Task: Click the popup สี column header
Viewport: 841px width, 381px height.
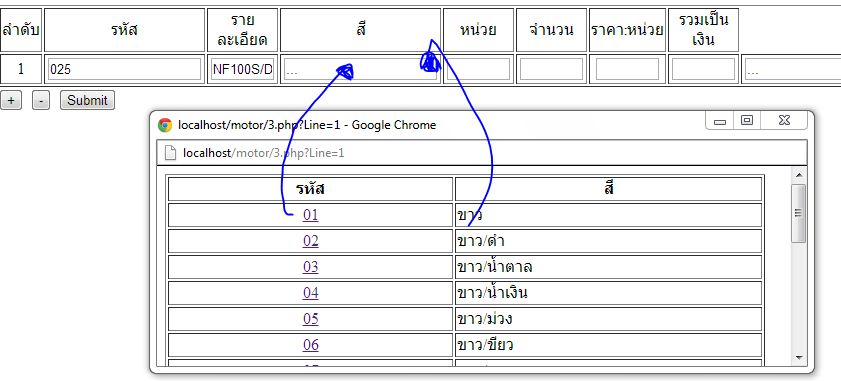Action: pos(608,189)
